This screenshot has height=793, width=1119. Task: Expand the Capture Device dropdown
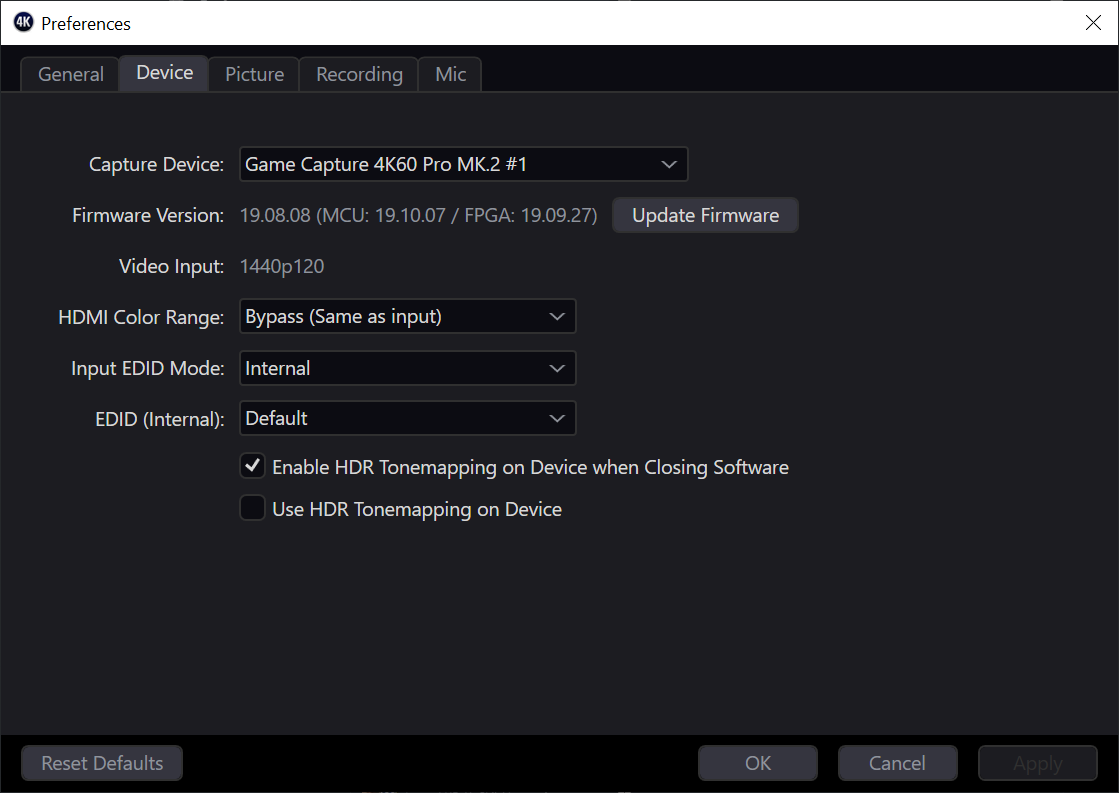click(x=463, y=164)
